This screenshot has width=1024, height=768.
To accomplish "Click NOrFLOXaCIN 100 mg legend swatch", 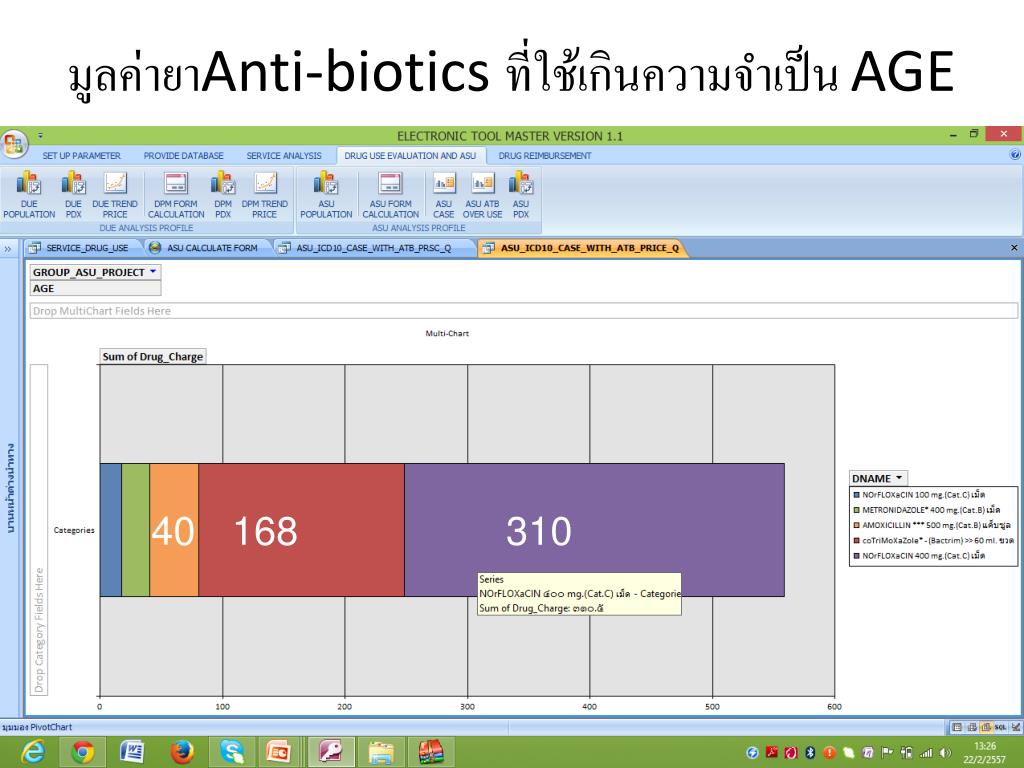I will (856, 495).
